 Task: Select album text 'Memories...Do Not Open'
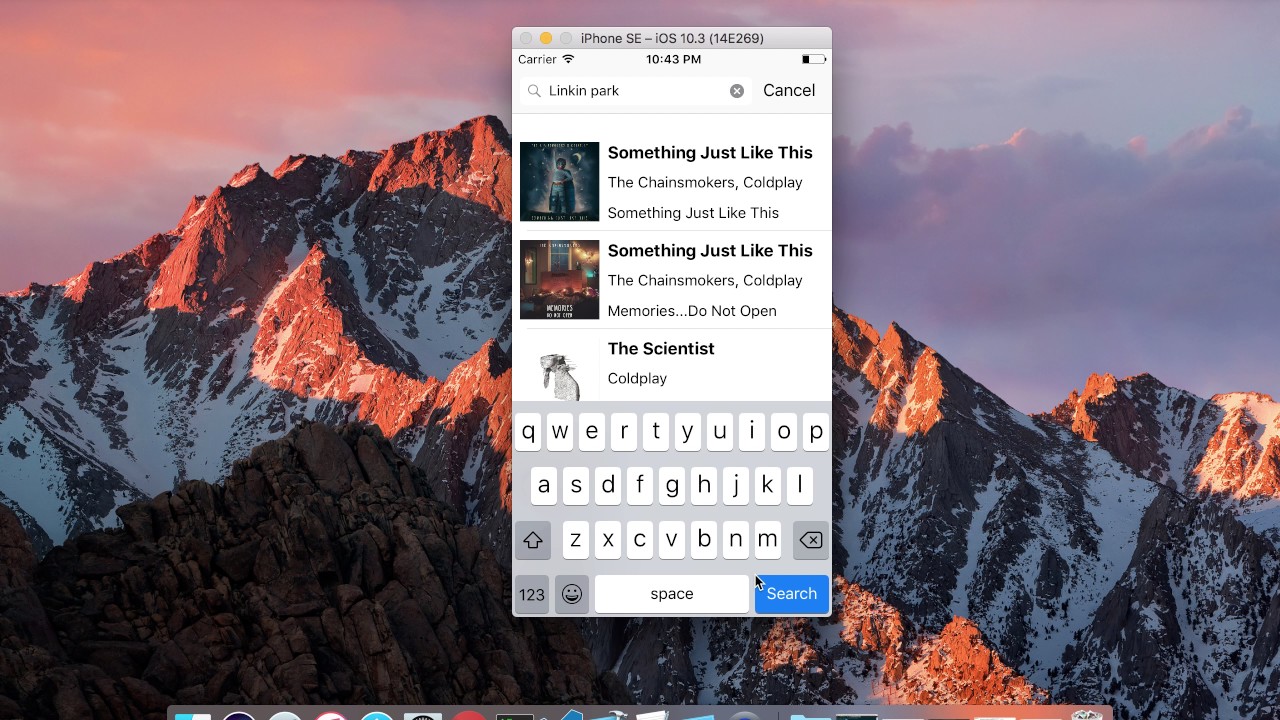(692, 311)
